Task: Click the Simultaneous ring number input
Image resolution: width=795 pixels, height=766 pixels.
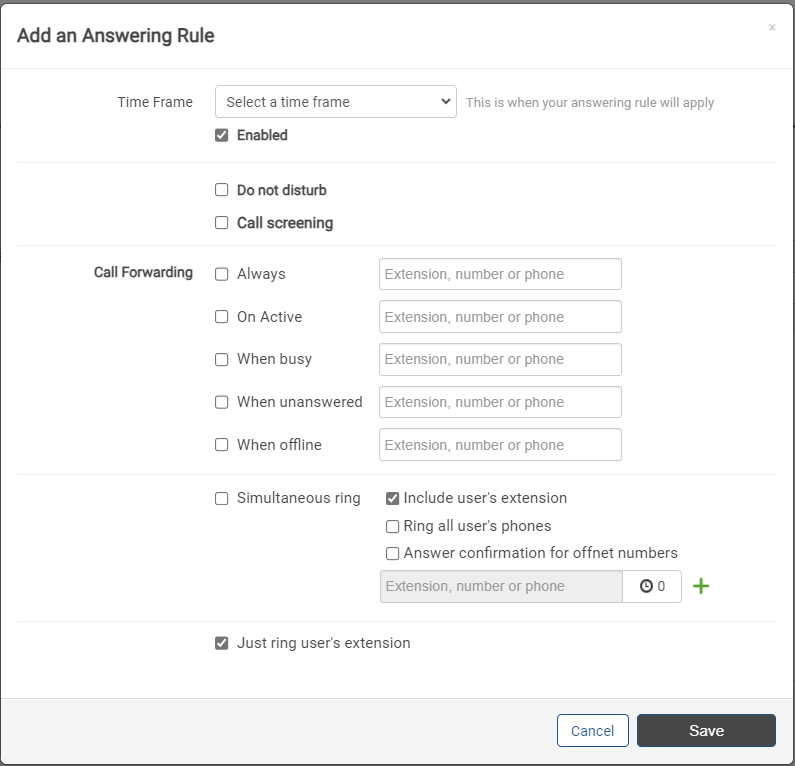Action: [501, 587]
